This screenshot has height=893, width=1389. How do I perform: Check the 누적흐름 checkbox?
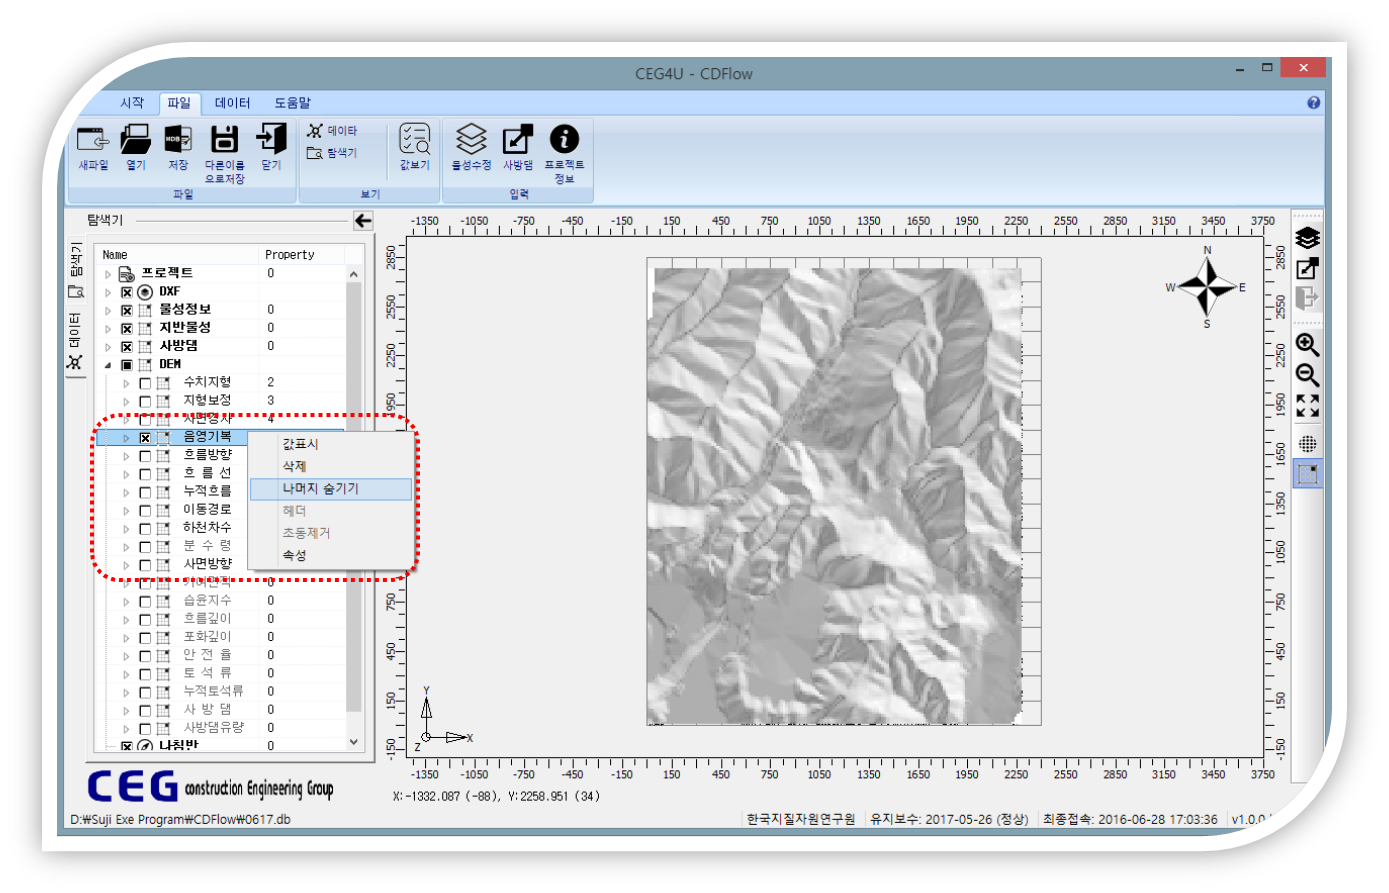pyautogui.click(x=145, y=492)
